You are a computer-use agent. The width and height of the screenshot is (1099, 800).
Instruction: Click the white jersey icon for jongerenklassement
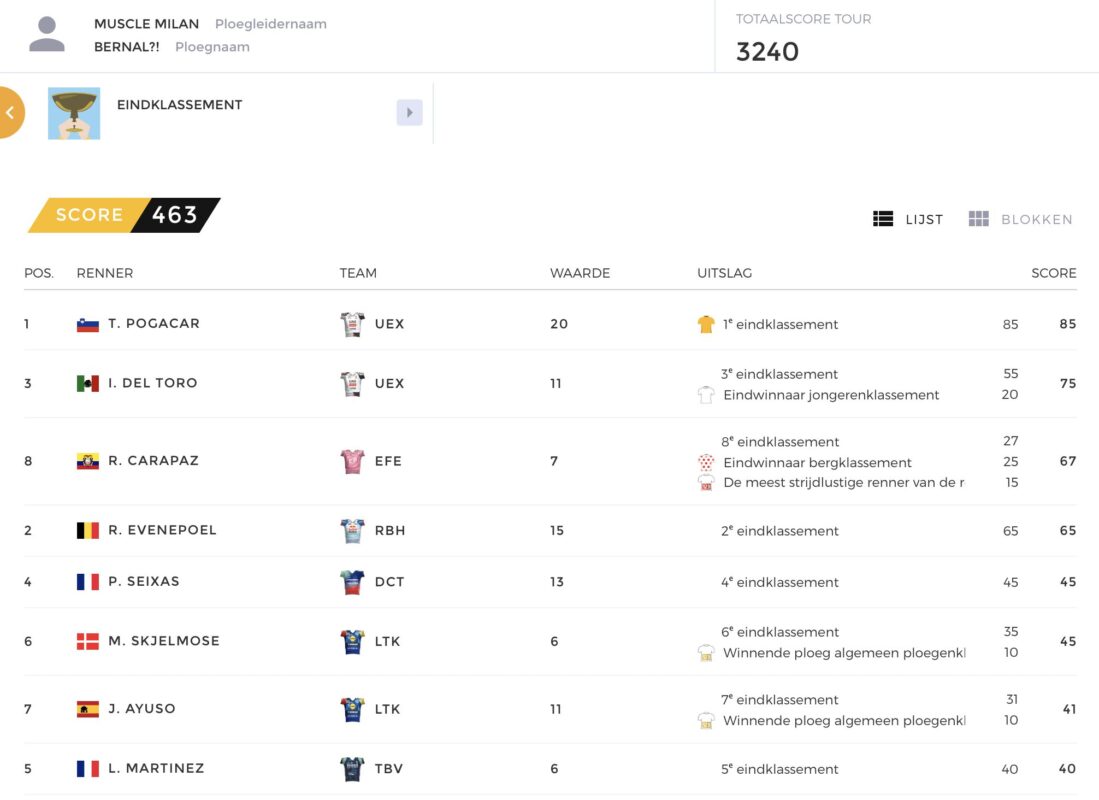point(706,395)
